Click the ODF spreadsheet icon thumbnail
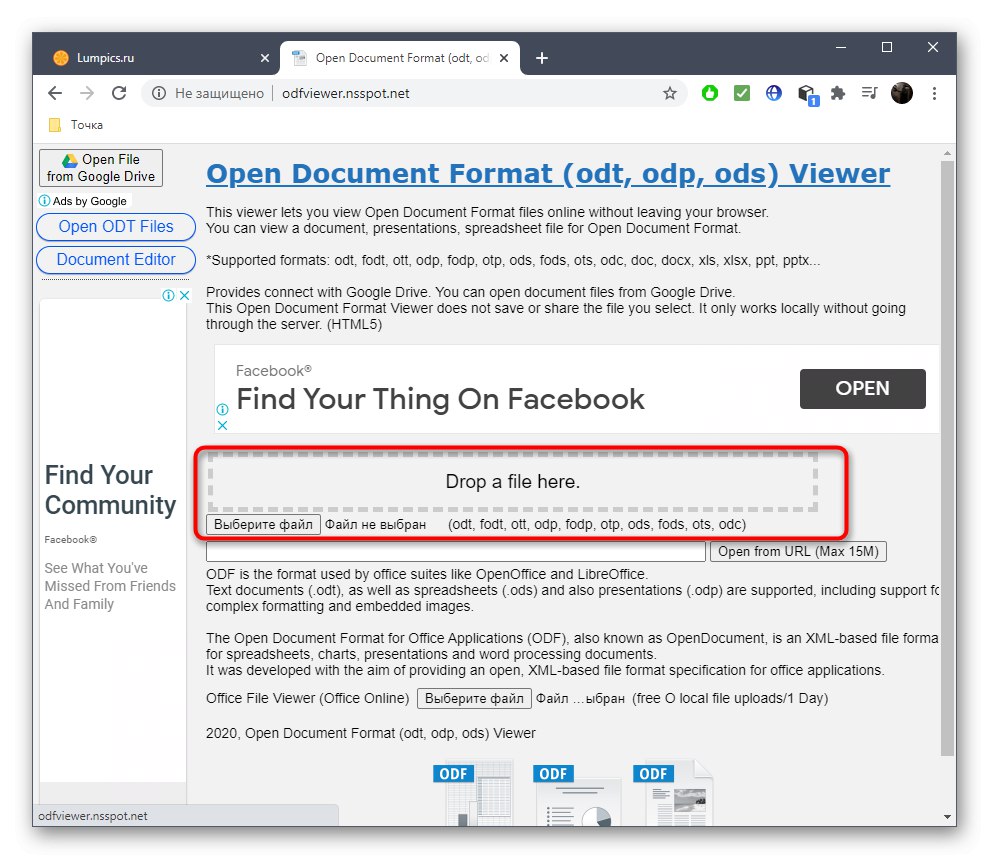This screenshot has height=859, width=989. (x=472, y=793)
